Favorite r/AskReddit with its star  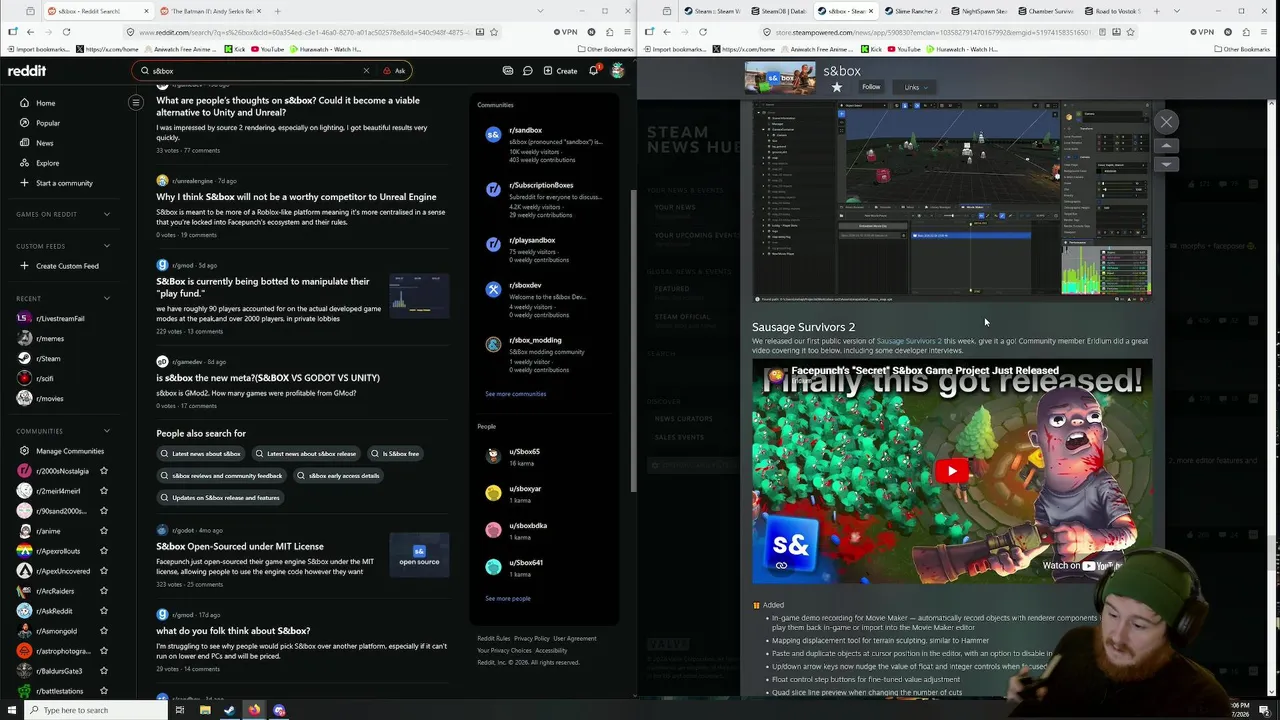coord(104,611)
